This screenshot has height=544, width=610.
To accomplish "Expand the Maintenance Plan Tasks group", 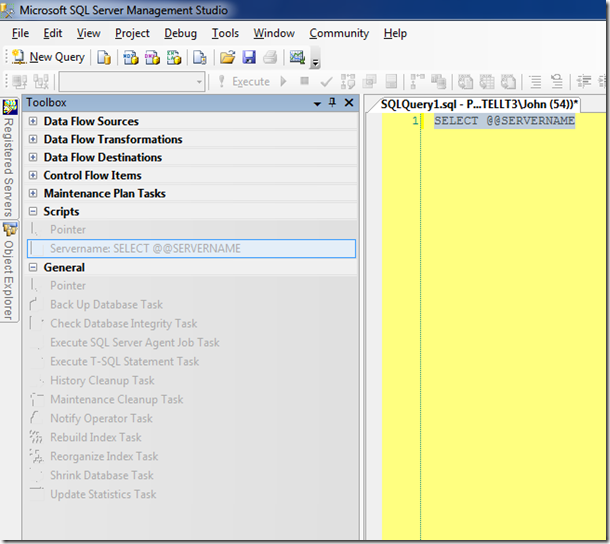I will coord(33,193).
